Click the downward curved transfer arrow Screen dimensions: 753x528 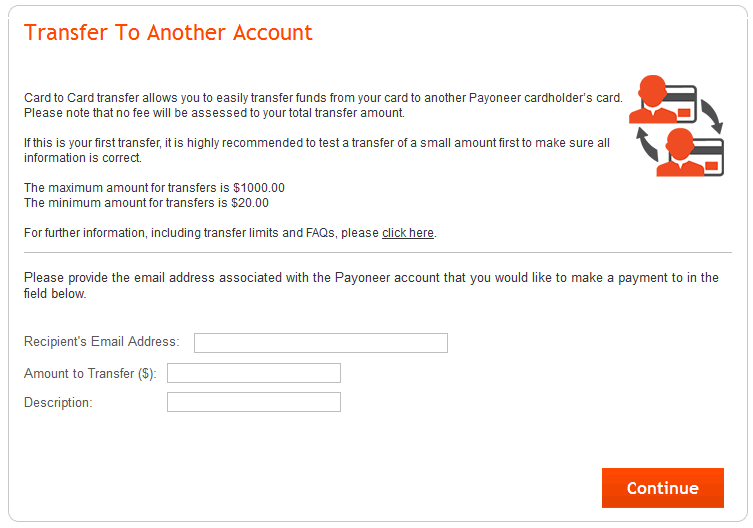712,116
